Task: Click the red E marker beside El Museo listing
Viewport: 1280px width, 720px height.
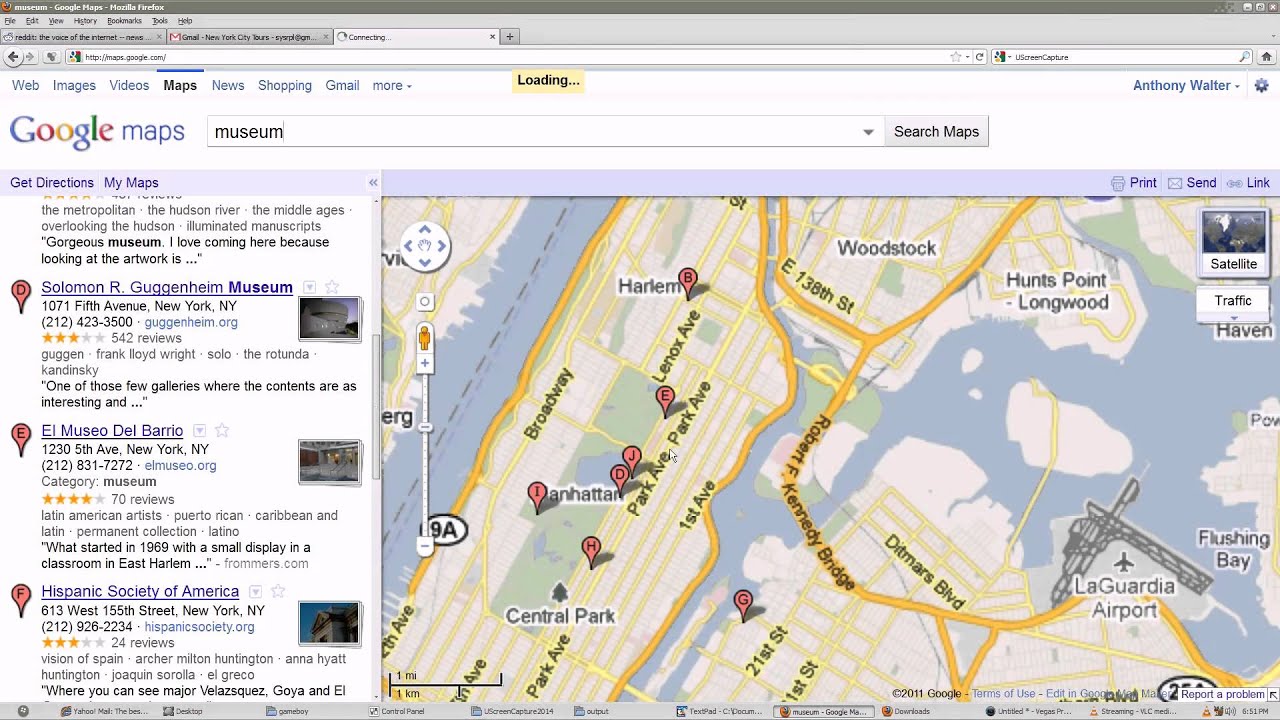Action: (21, 440)
